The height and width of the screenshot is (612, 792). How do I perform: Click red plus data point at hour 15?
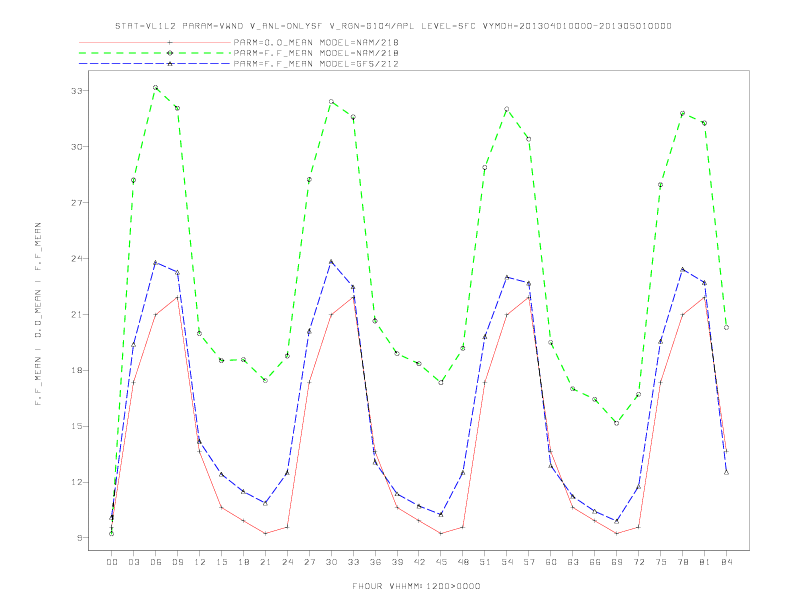click(x=221, y=507)
